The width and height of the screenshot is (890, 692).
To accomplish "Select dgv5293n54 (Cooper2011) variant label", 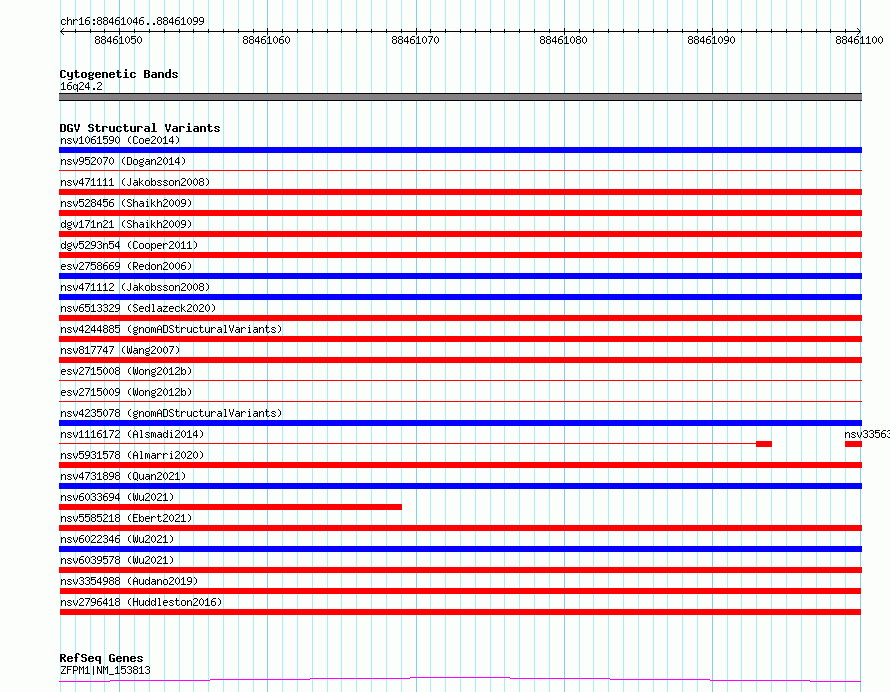I will 129,245.
